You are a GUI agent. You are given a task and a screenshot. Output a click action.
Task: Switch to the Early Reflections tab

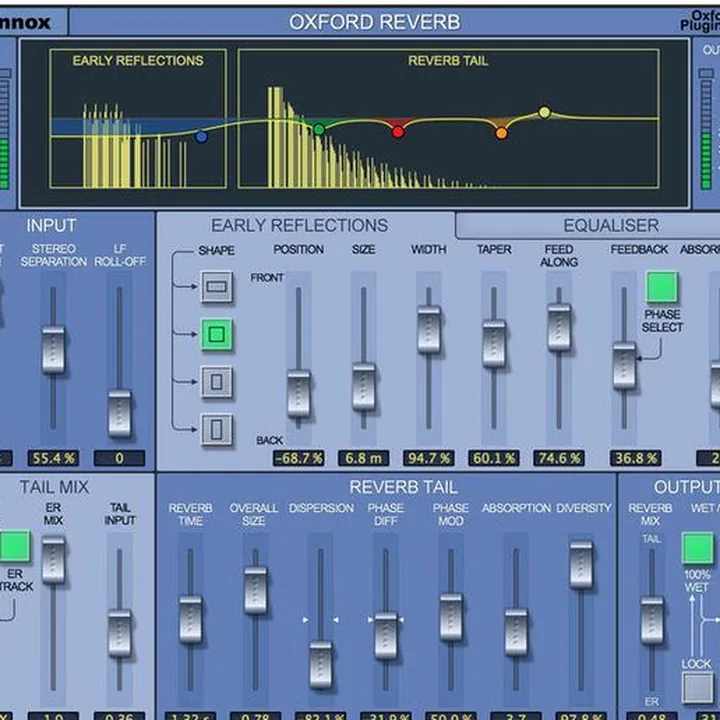point(299,225)
